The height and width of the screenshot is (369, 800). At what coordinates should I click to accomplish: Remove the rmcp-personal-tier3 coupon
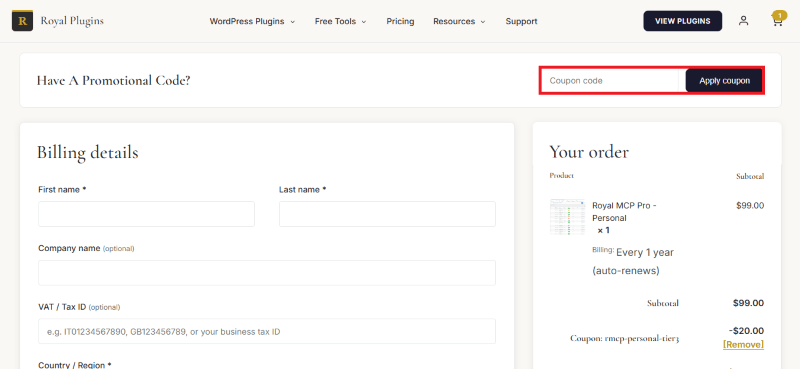[x=743, y=345]
